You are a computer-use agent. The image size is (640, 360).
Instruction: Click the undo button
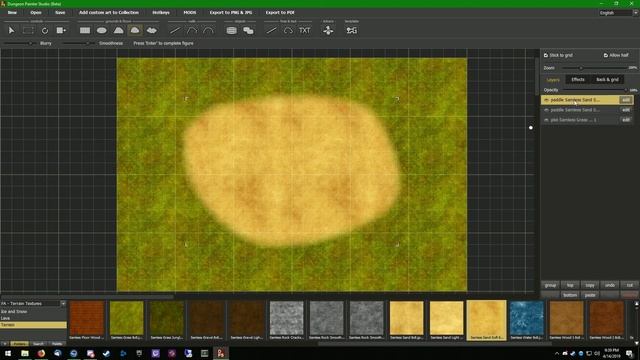tap(610, 285)
